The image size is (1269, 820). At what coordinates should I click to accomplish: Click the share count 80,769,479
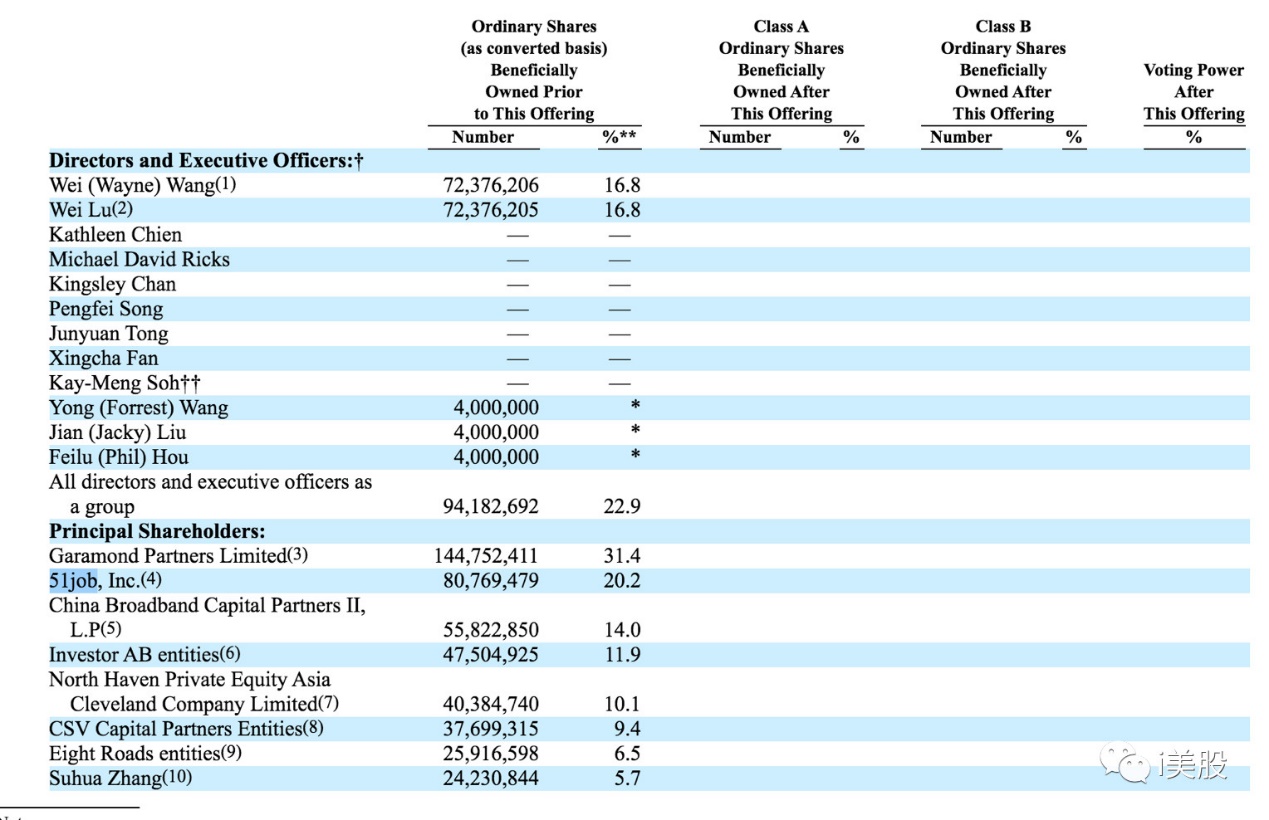pyautogui.click(x=491, y=580)
